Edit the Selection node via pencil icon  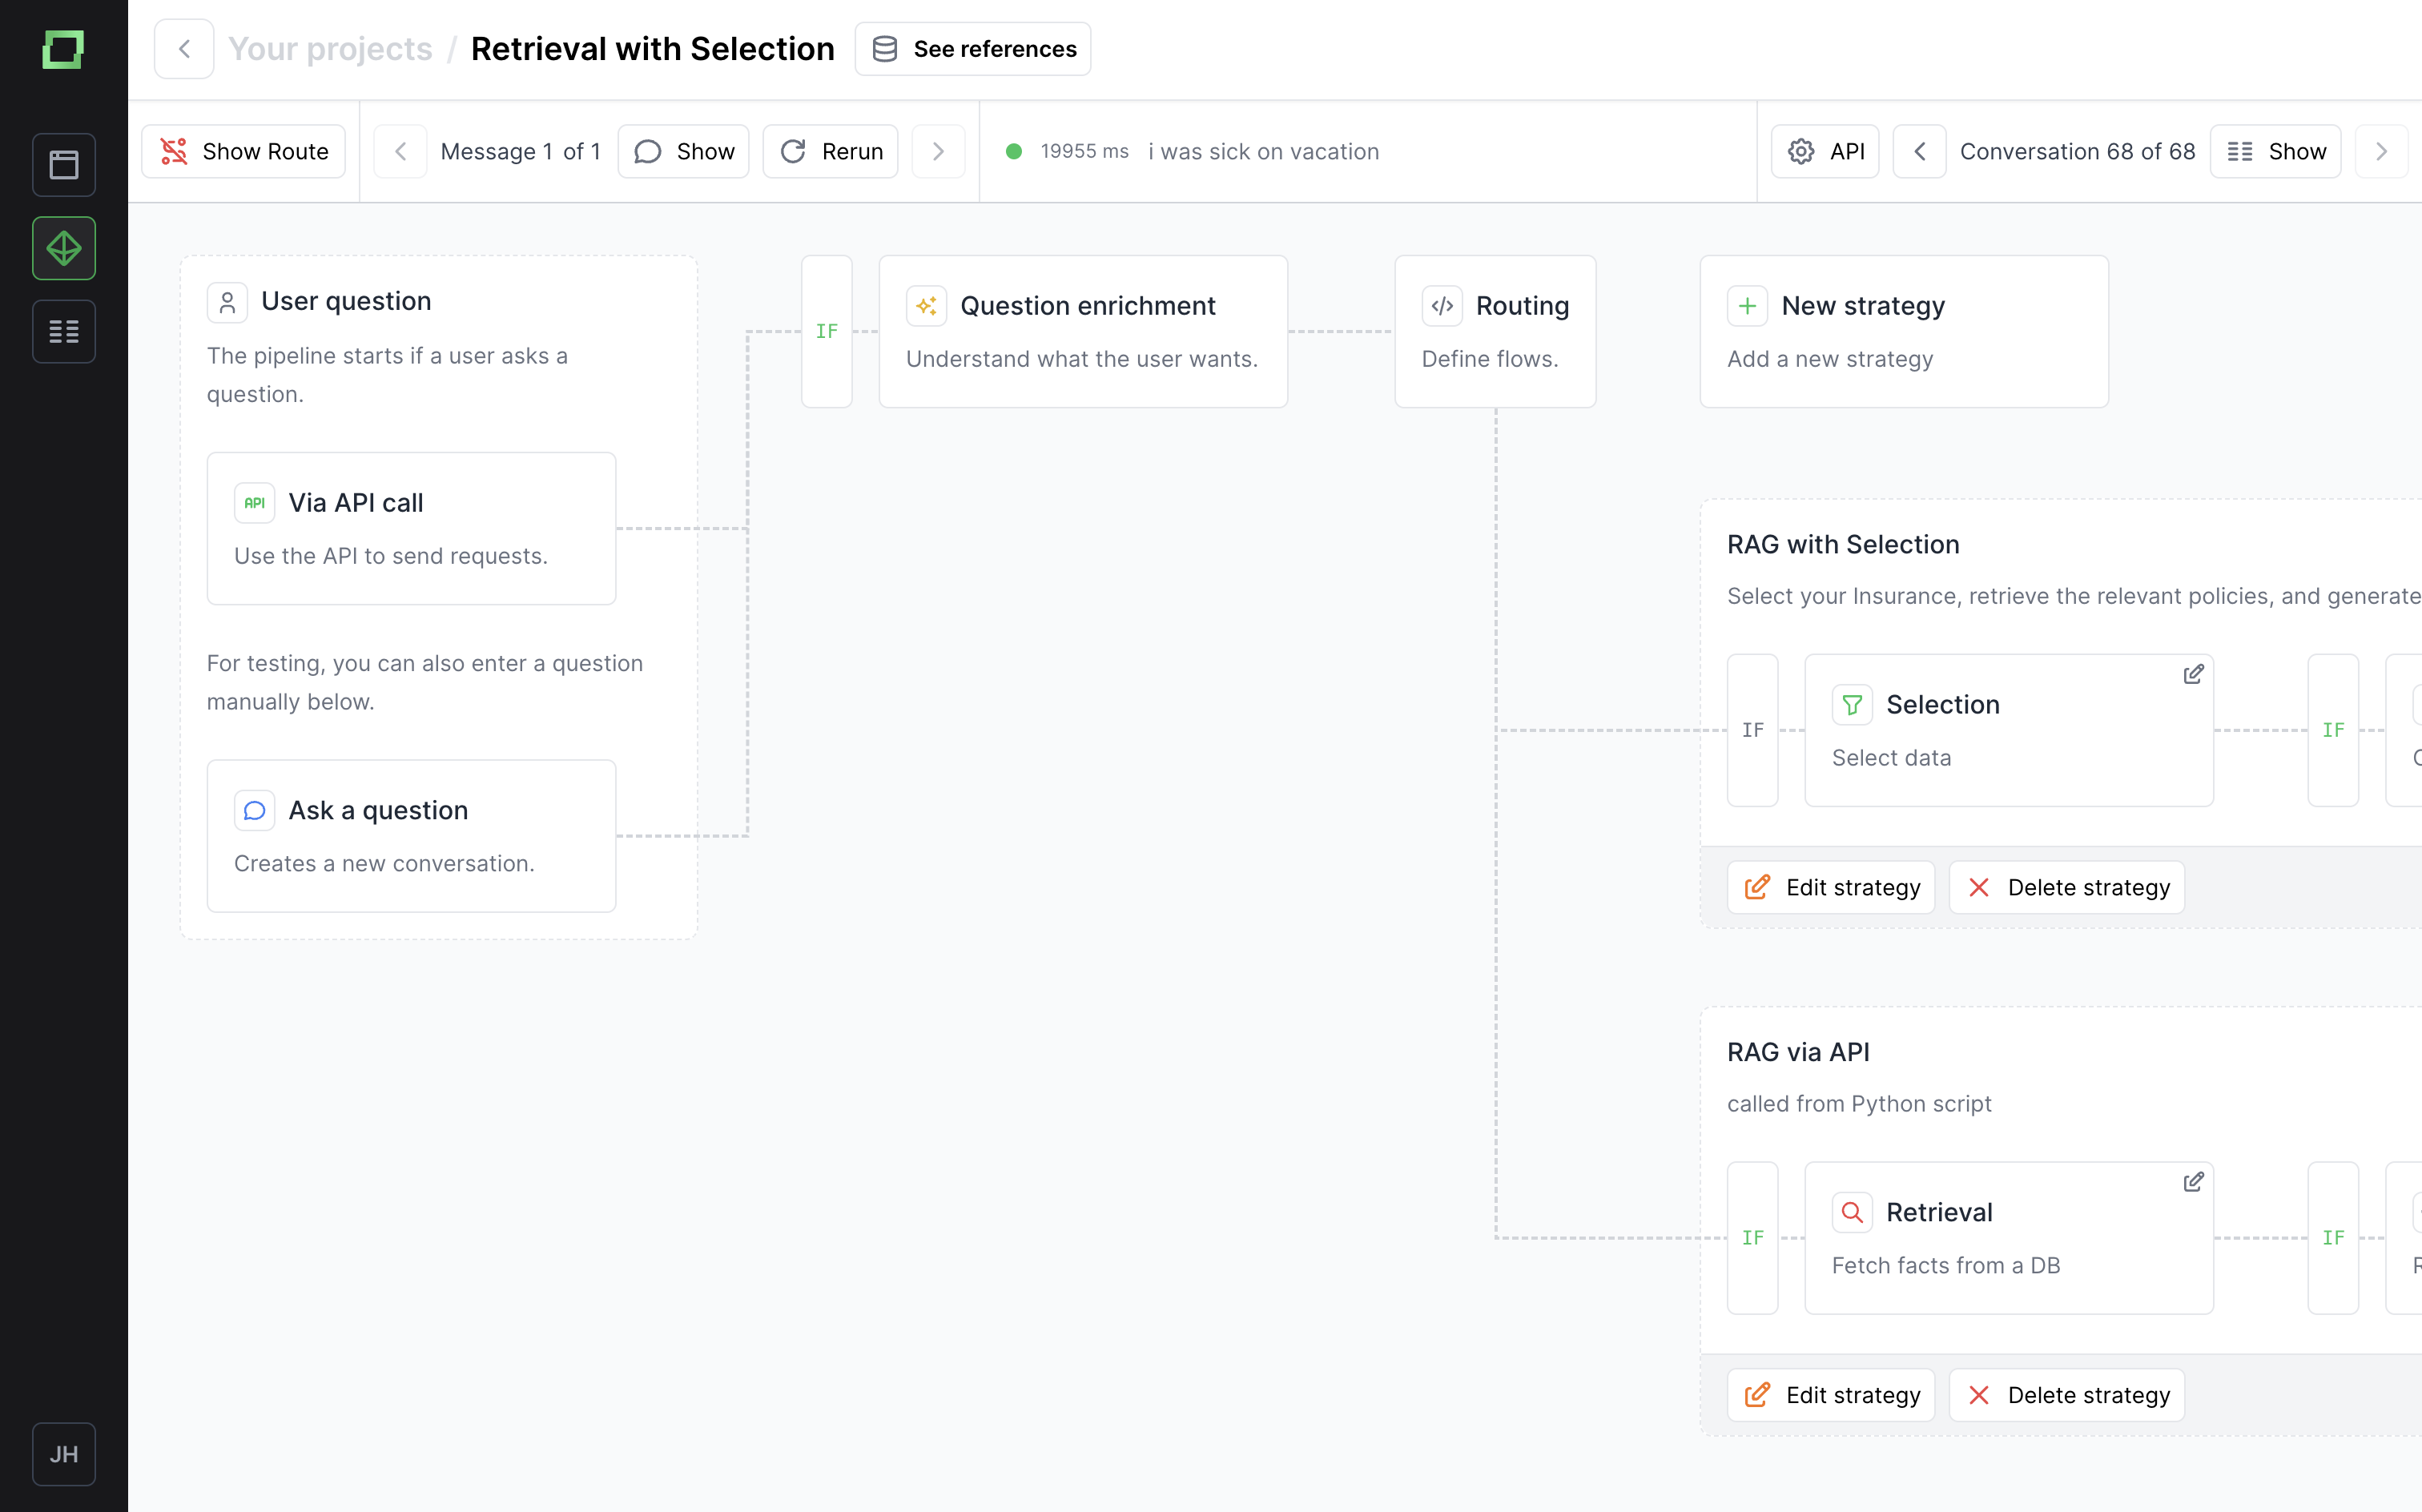2194,674
